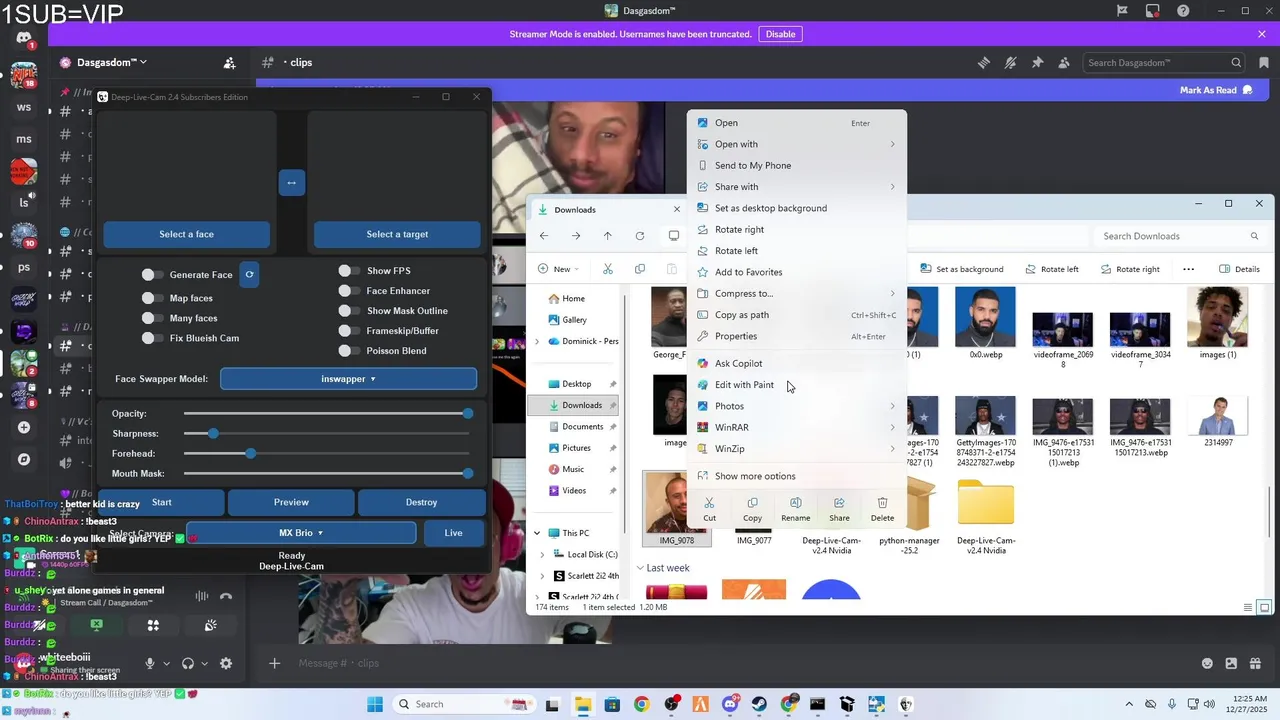Open the inswapper model dropdown

(x=348, y=379)
